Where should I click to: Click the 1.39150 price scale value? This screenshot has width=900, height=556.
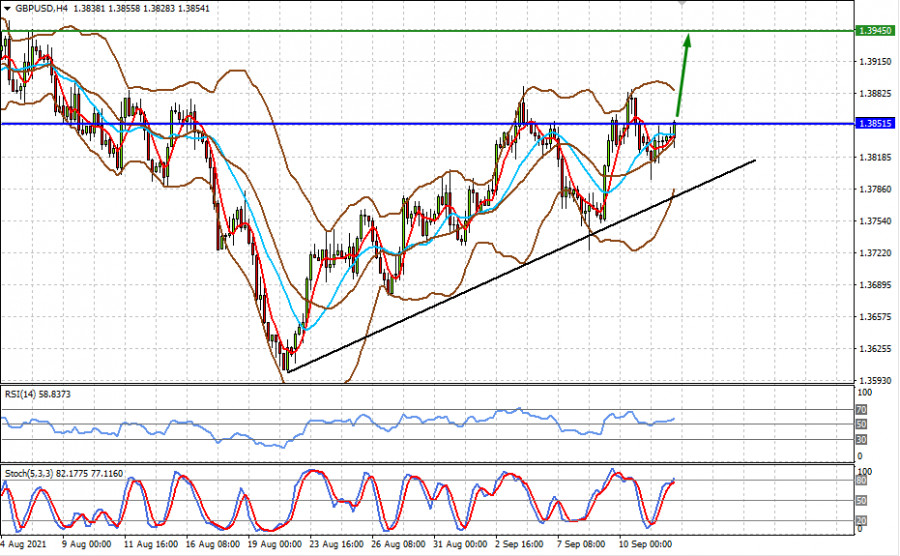pos(875,61)
